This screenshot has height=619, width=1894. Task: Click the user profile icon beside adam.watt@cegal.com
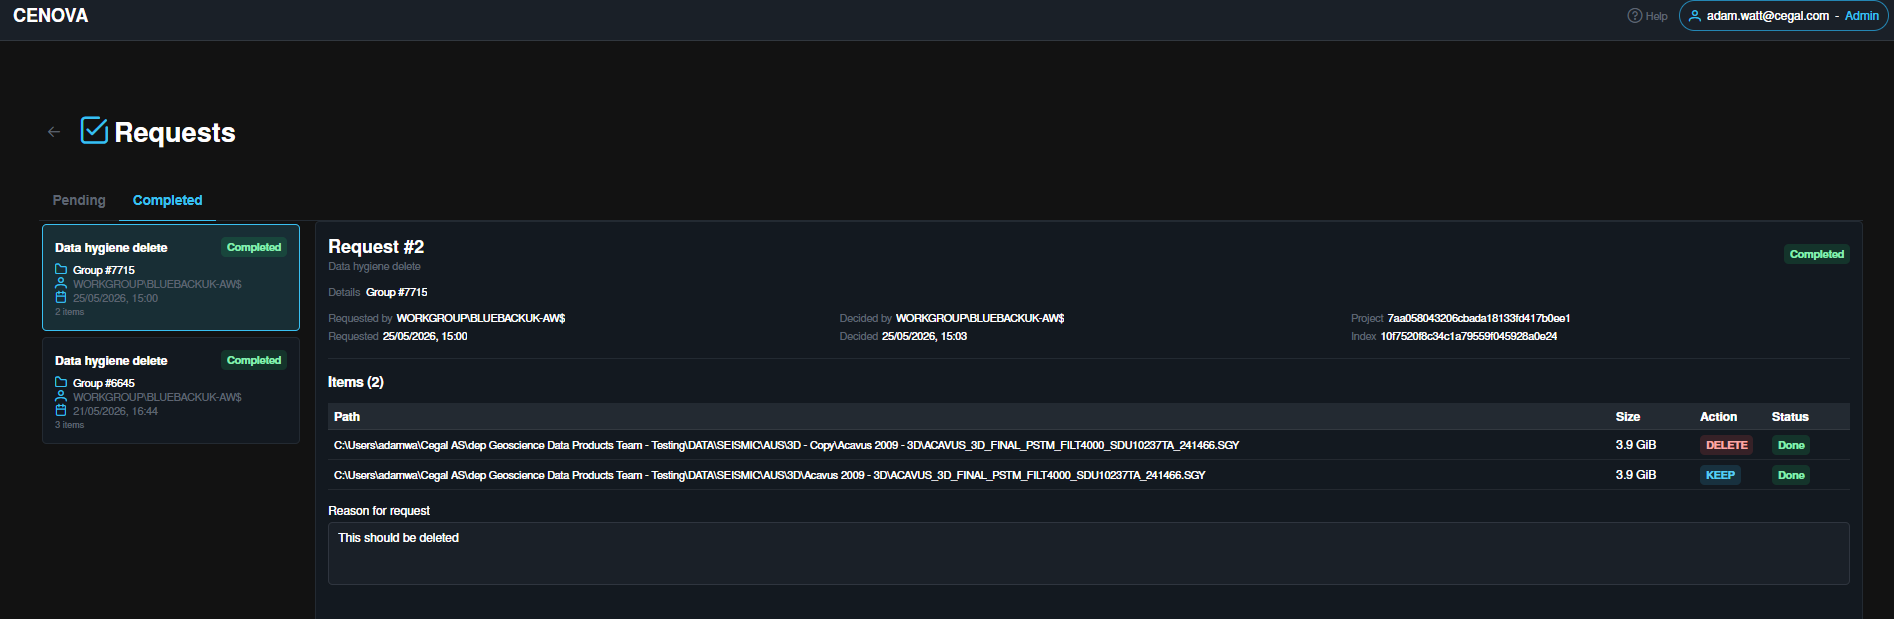[x=1695, y=15]
